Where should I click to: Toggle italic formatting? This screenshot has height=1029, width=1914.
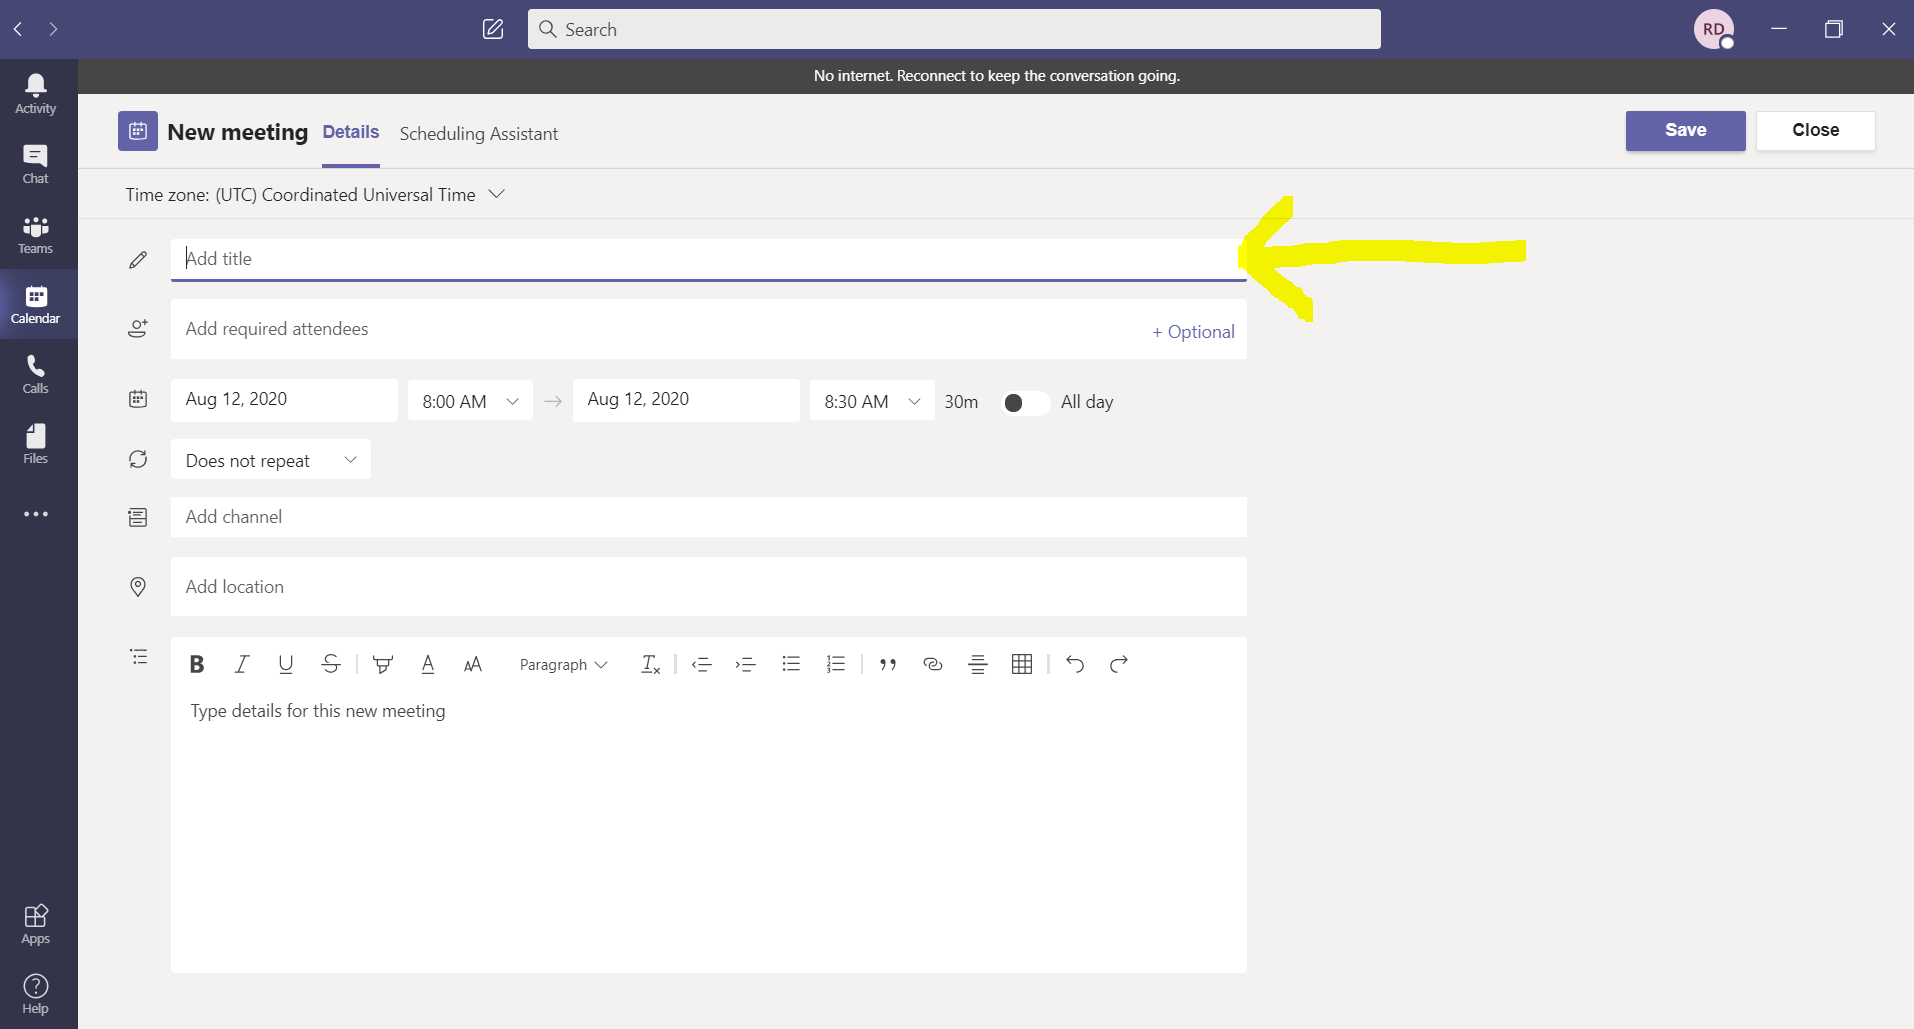tap(241, 664)
